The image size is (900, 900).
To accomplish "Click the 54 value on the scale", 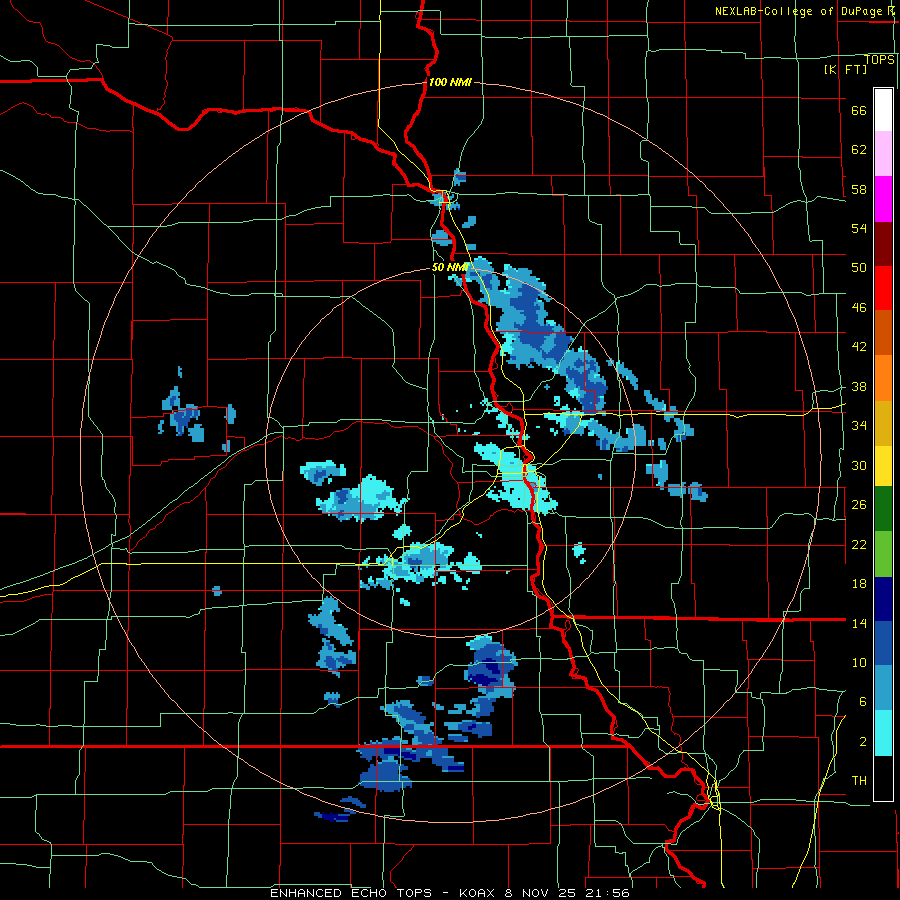I will click(x=859, y=228).
